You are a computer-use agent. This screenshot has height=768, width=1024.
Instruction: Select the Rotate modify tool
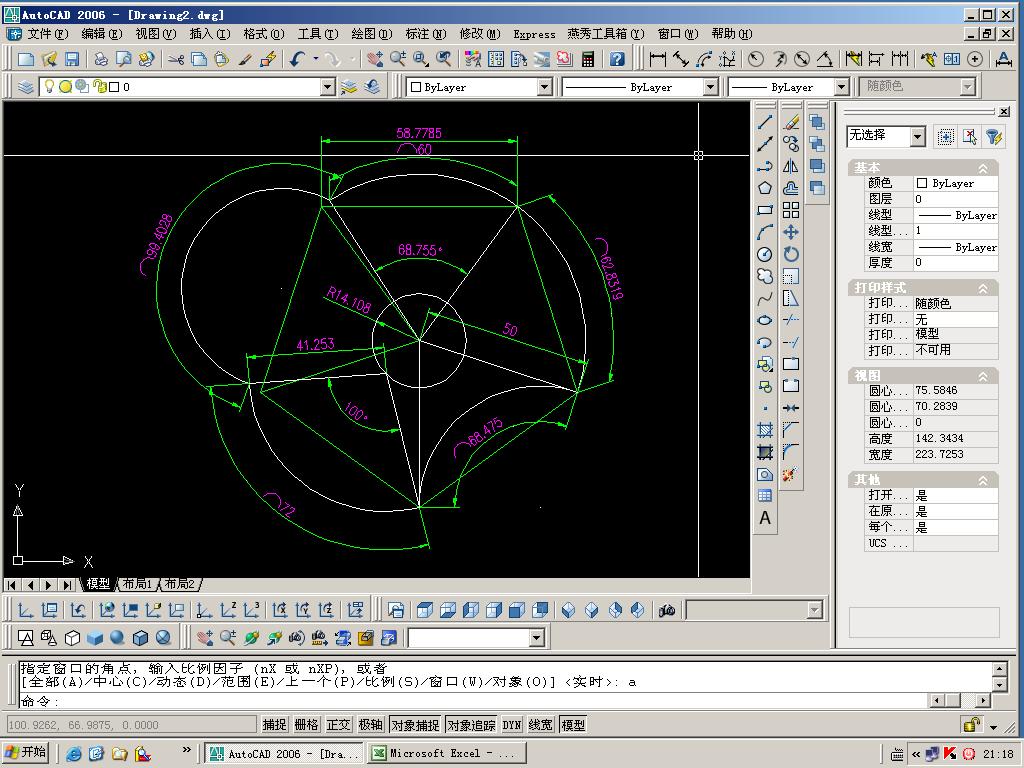point(791,254)
